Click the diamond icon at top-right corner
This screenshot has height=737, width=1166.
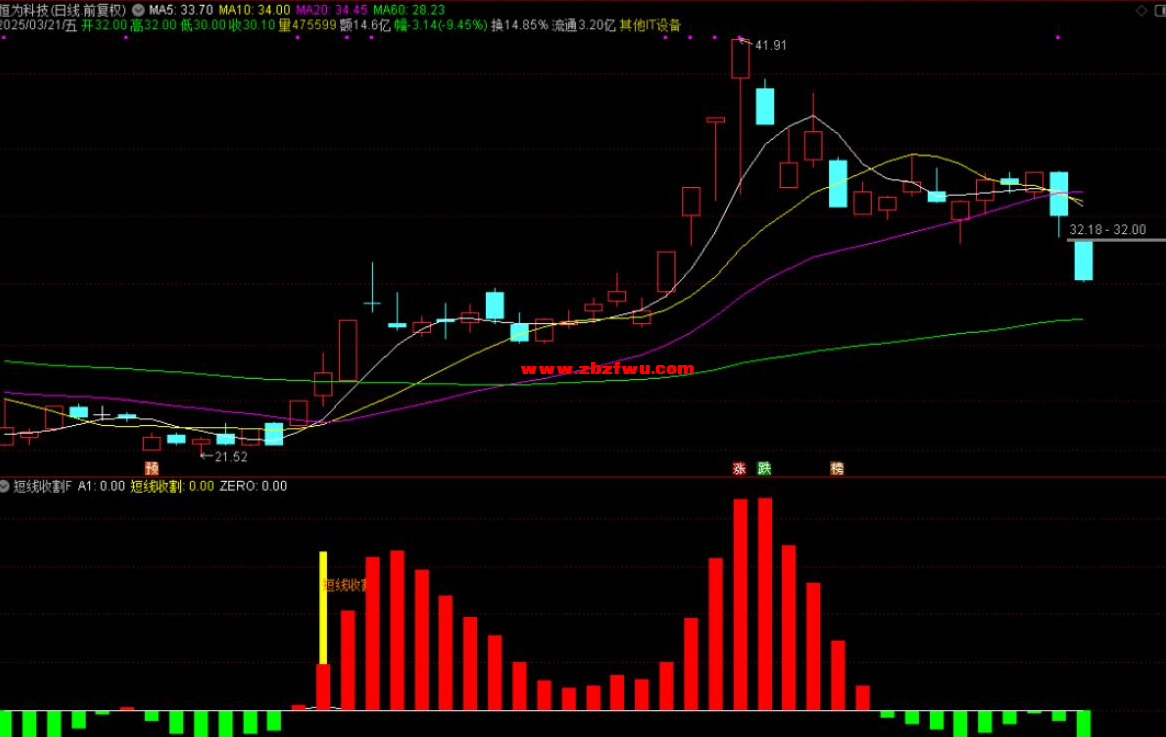click(x=1141, y=10)
